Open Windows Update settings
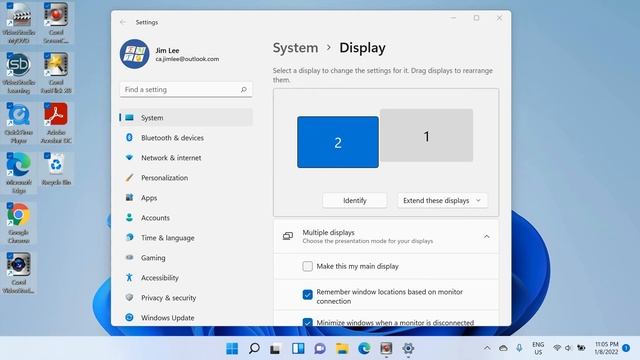This screenshot has height=360, width=640. pos(186,318)
